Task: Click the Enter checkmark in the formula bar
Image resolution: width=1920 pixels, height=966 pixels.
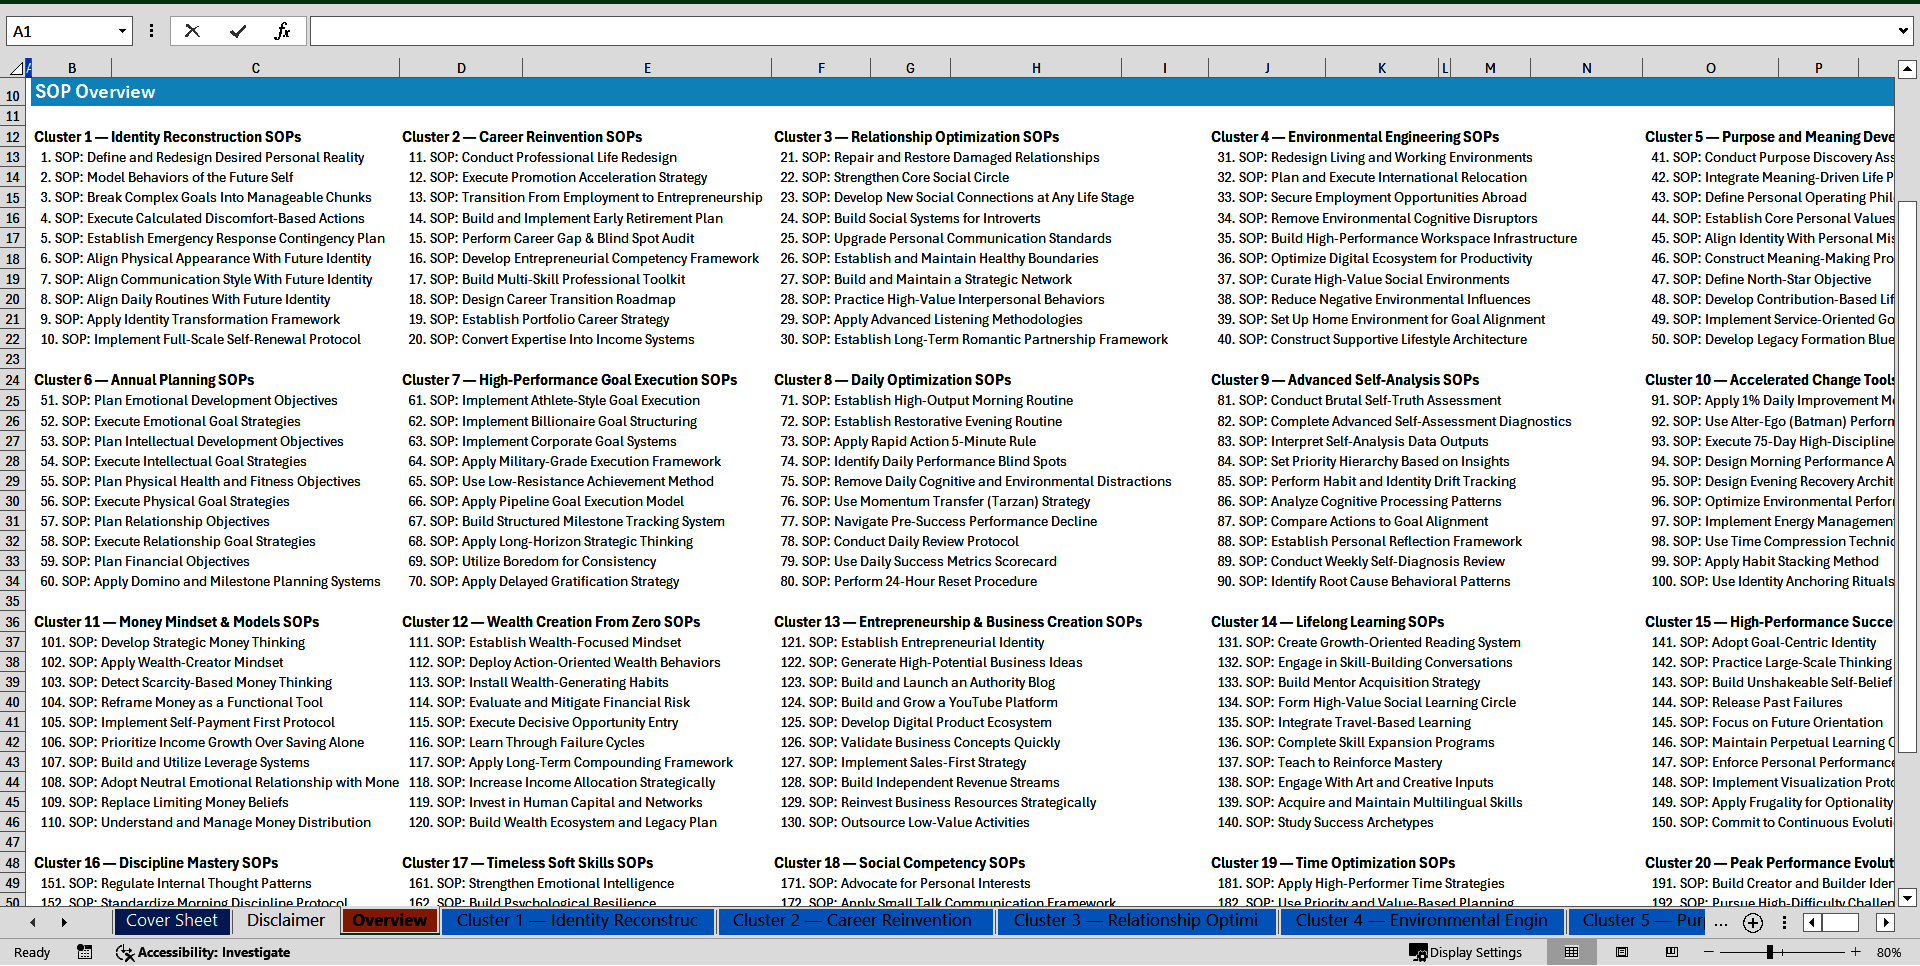Action: click(x=239, y=30)
